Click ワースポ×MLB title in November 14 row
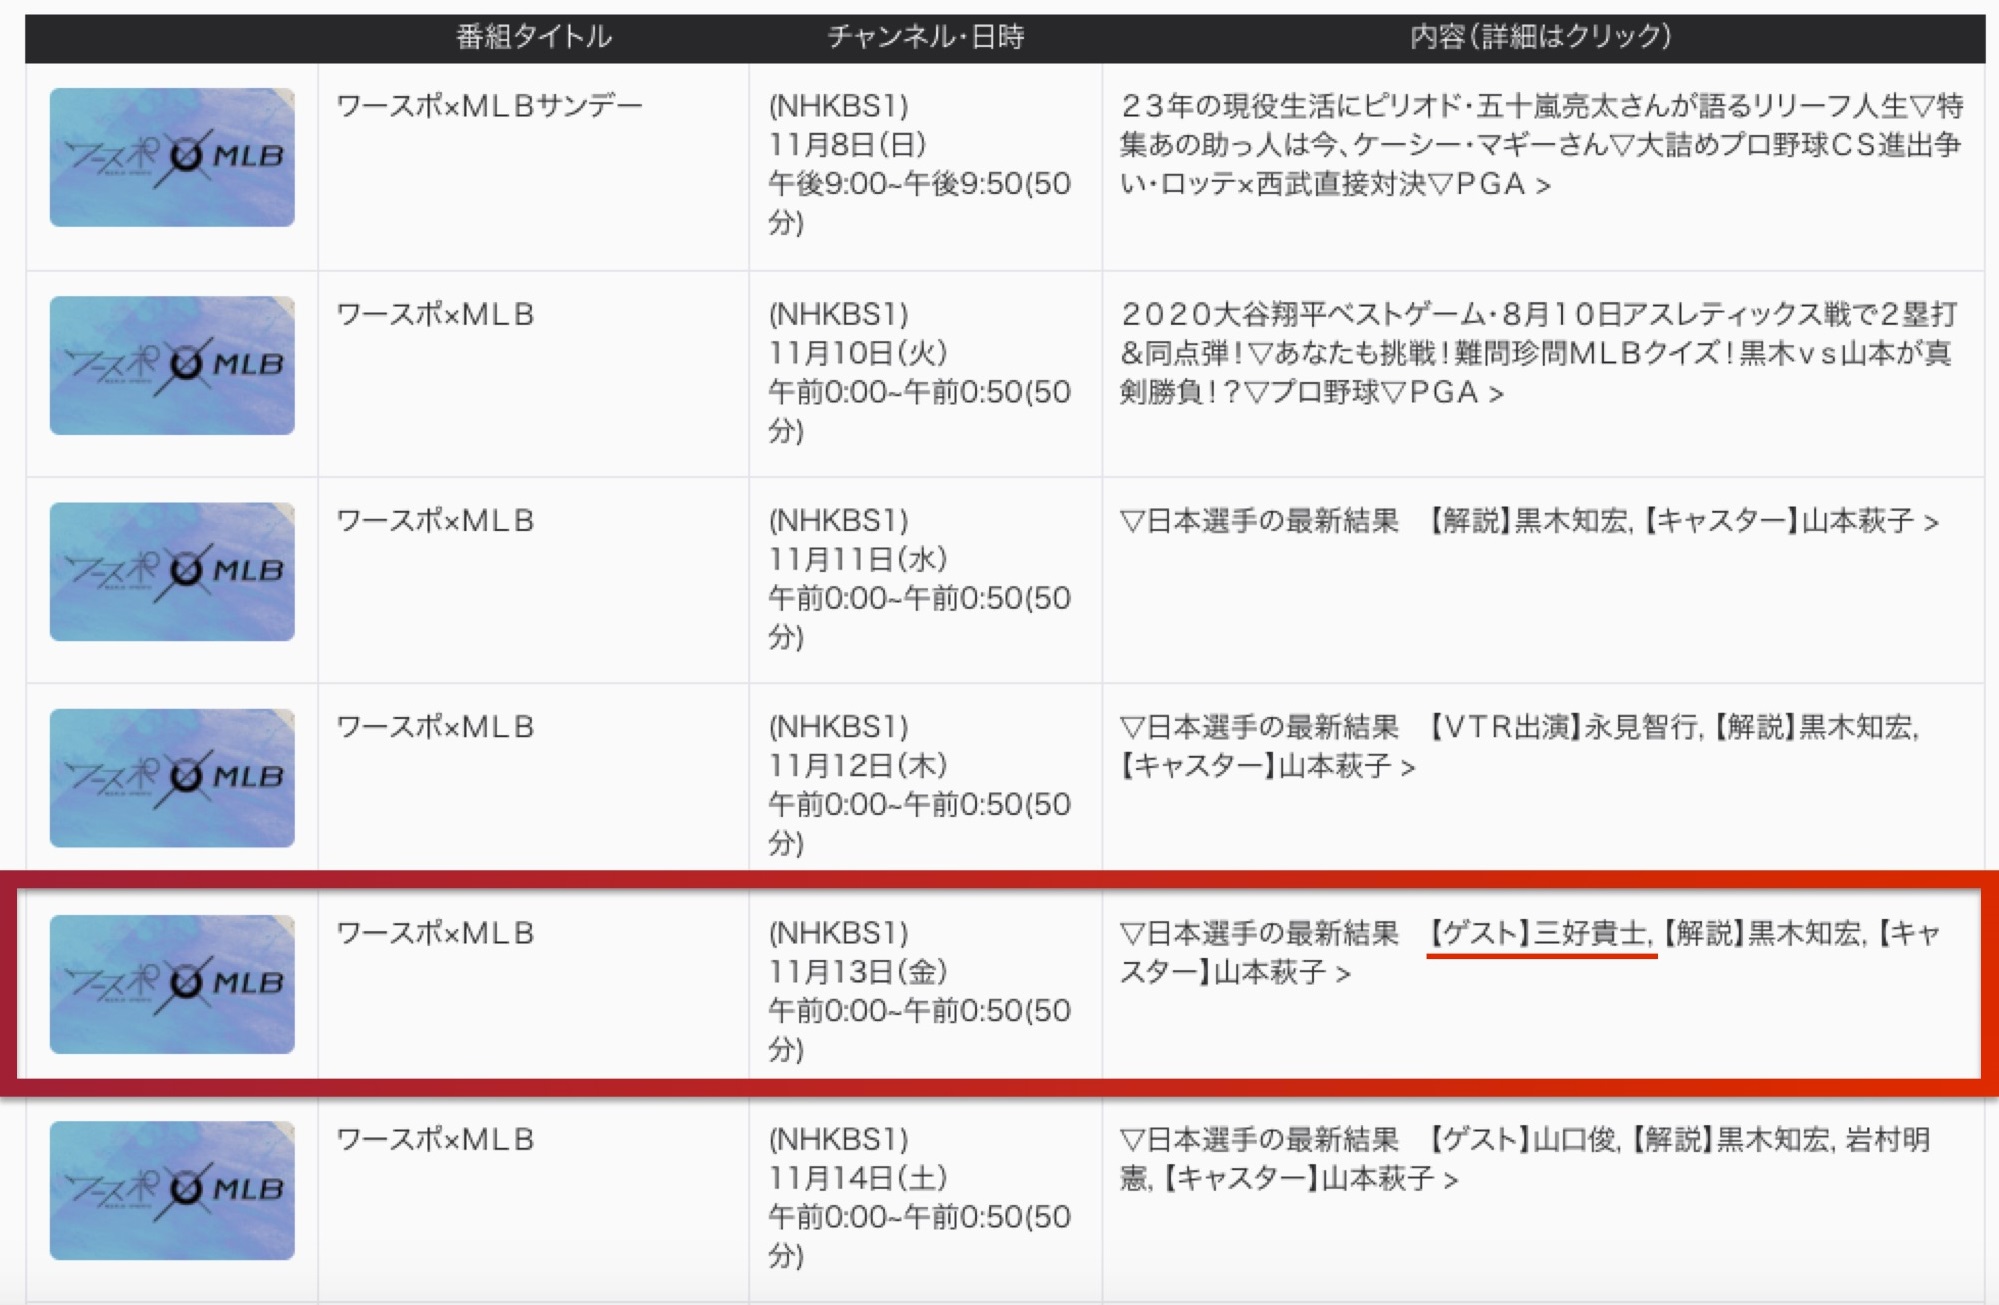Screen dimensions: 1999x1305 435,1139
